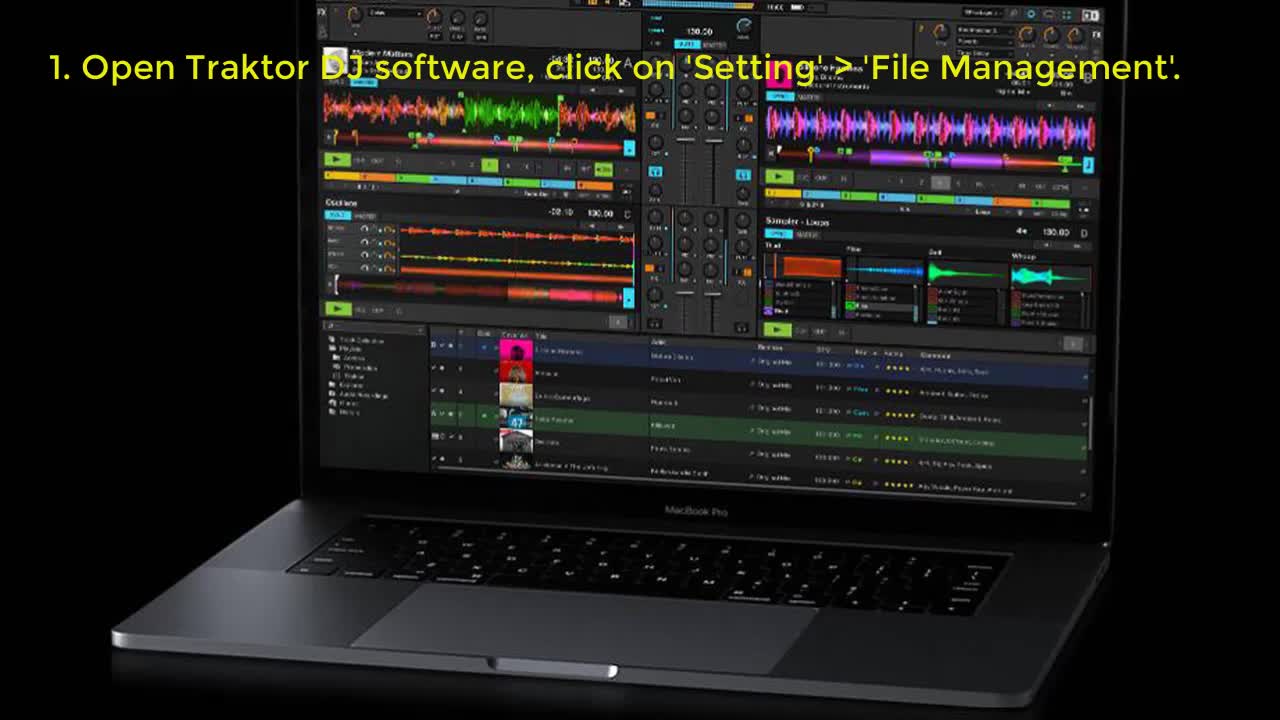Viewport: 1280px width, 720px height.
Task: Start playback on Deck A
Action: click(337, 160)
